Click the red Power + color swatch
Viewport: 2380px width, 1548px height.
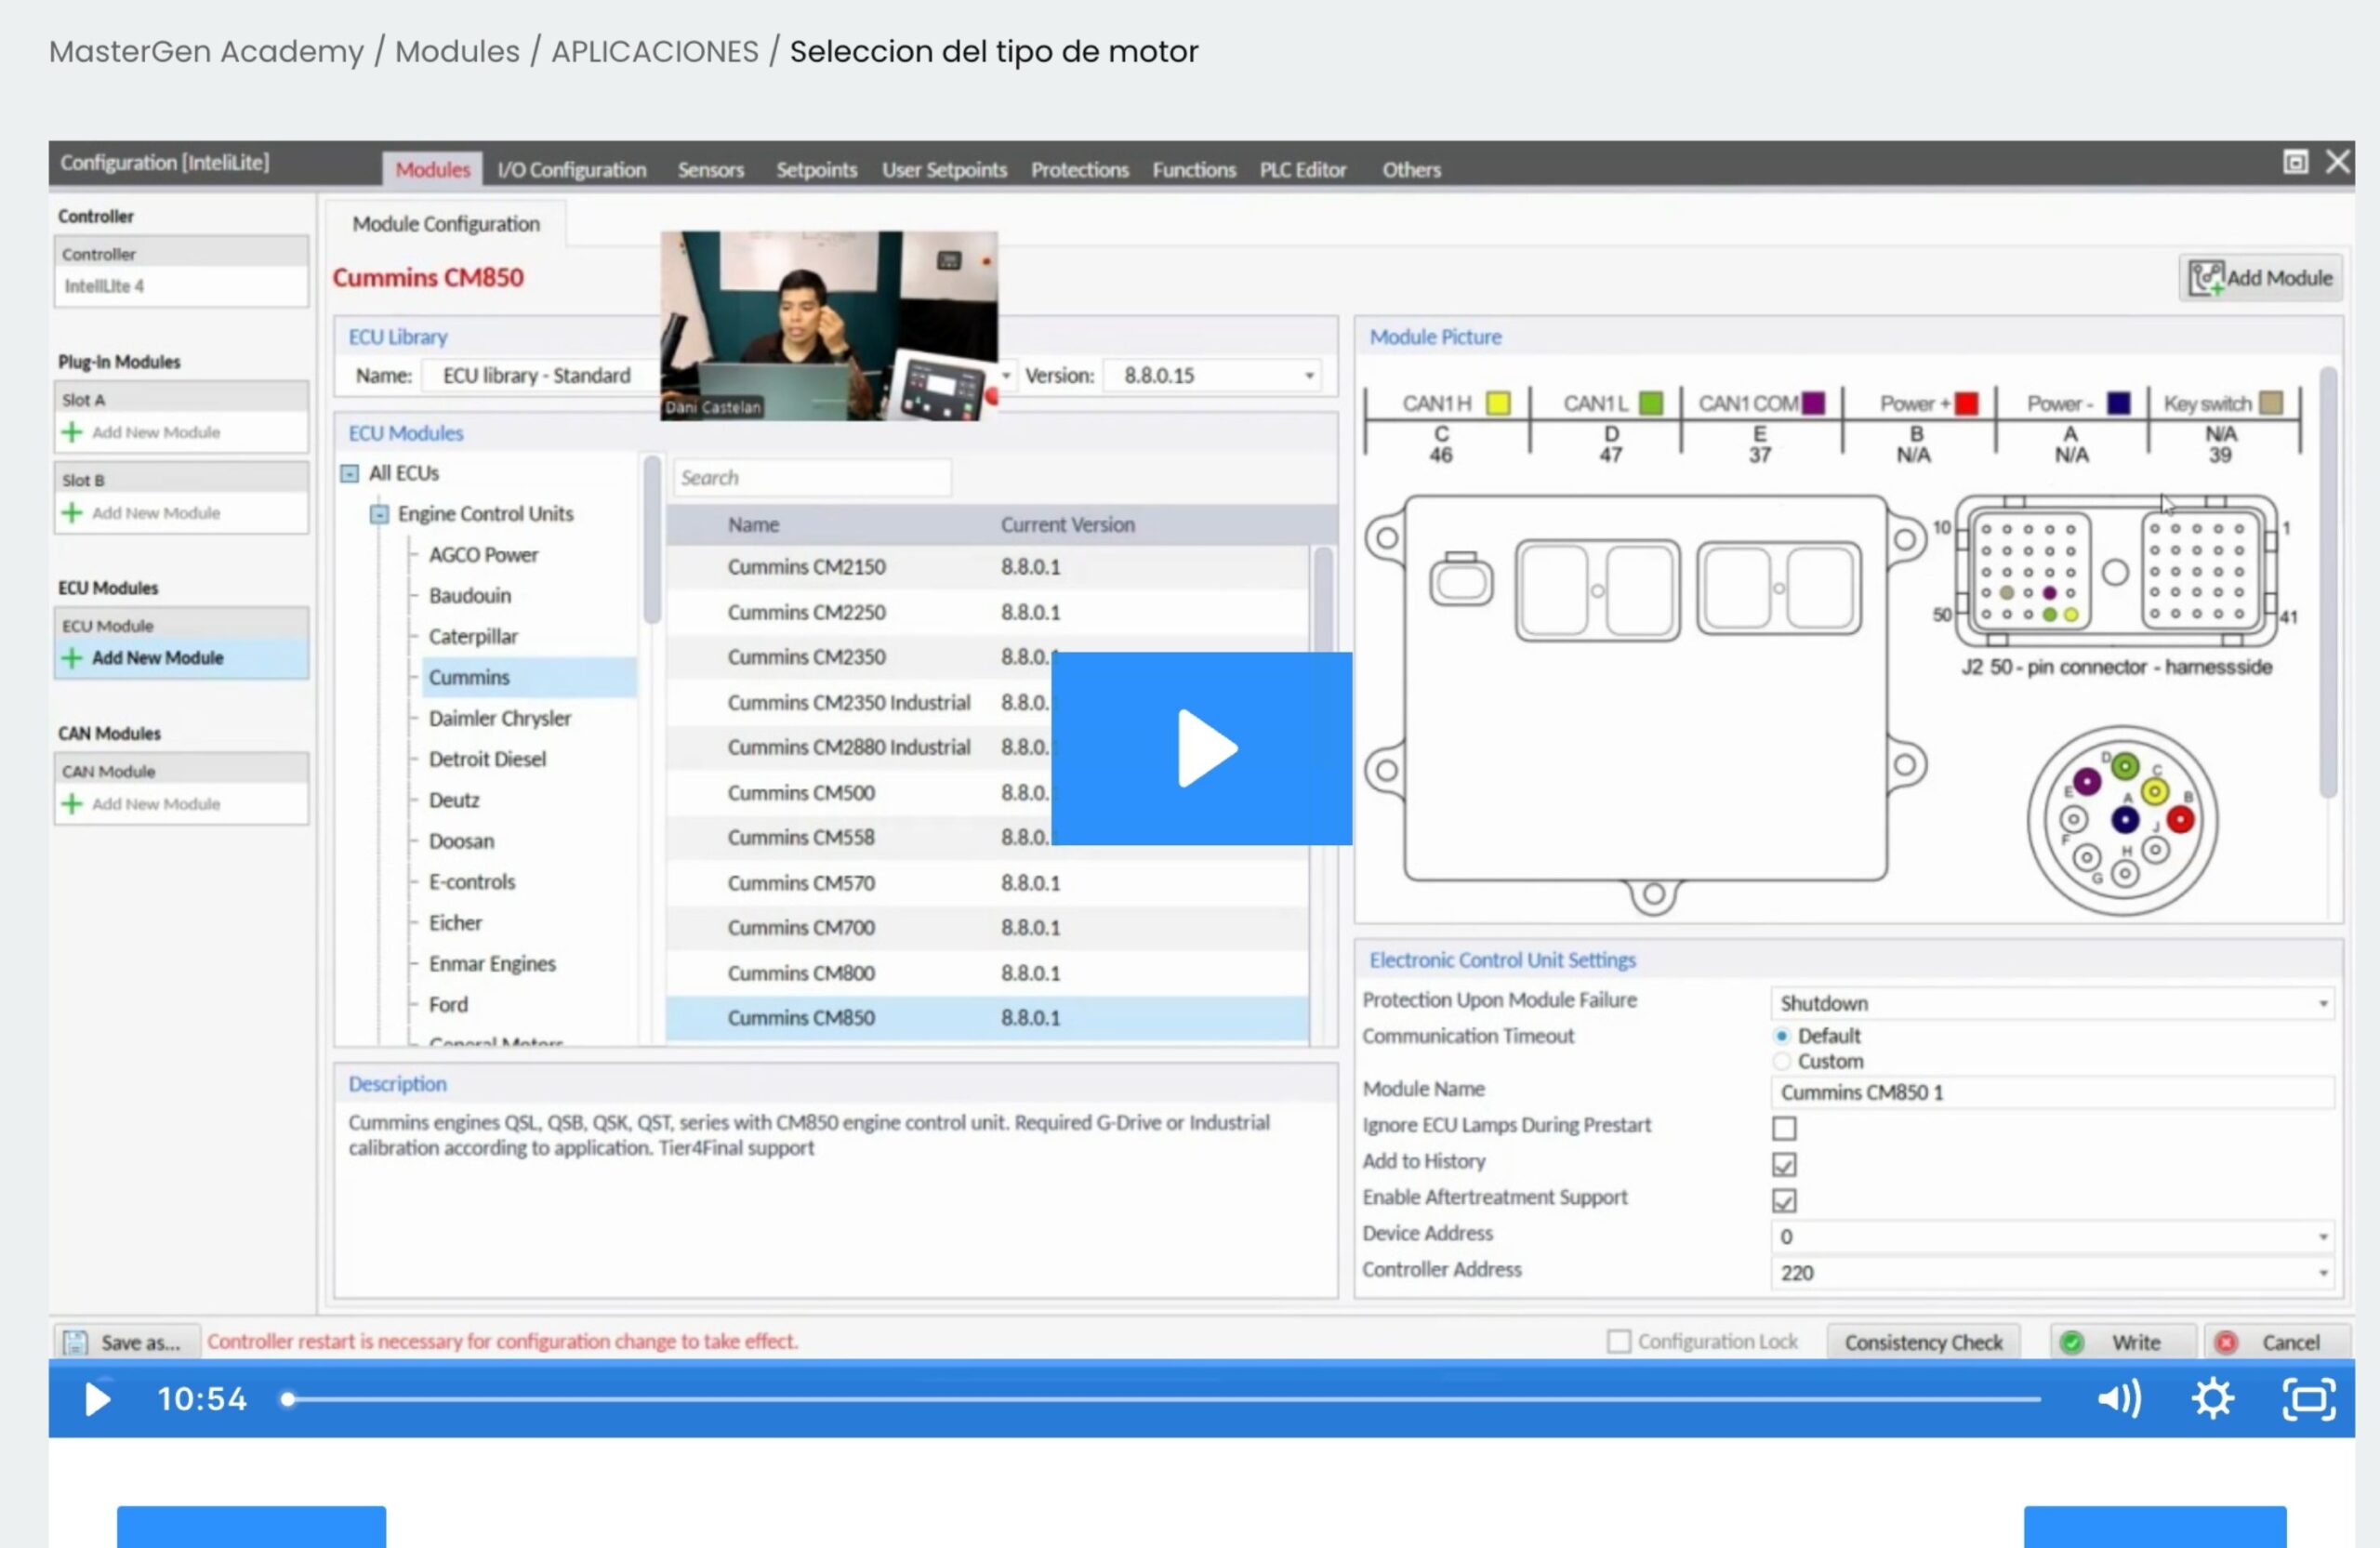(x=1966, y=403)
